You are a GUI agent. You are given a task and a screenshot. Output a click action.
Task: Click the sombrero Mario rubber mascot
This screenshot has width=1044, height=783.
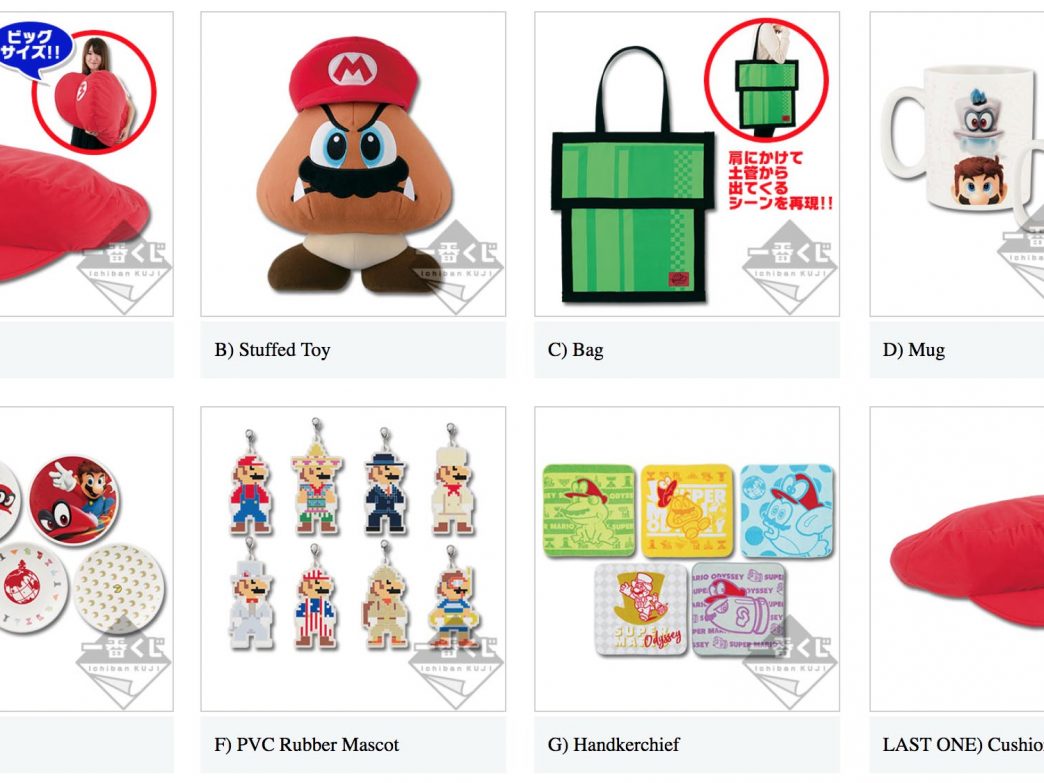coord(316,477)
